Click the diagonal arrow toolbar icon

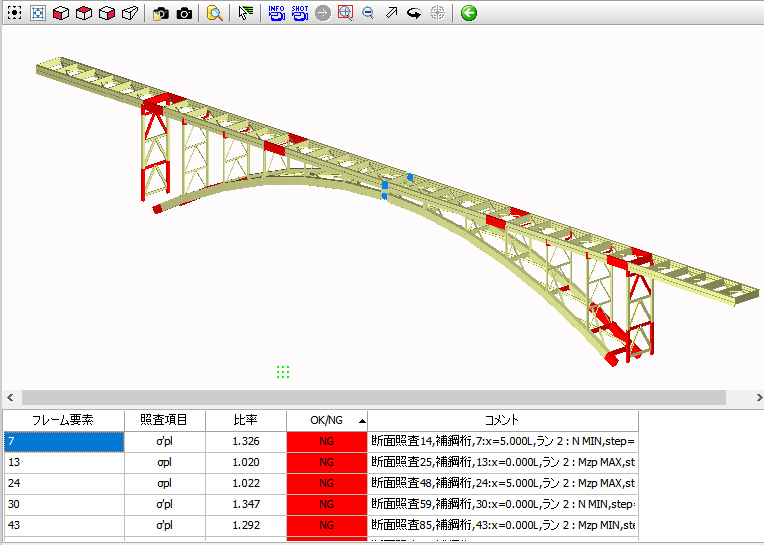click(391, 13)
